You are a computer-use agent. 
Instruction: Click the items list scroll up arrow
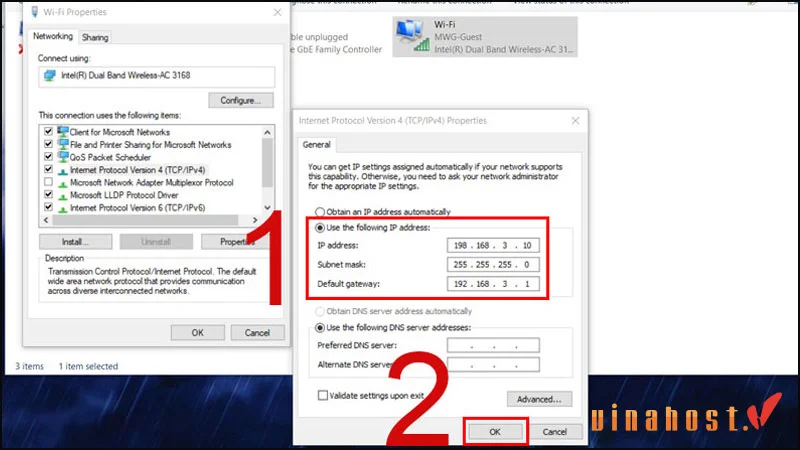[x=267, y=132]
